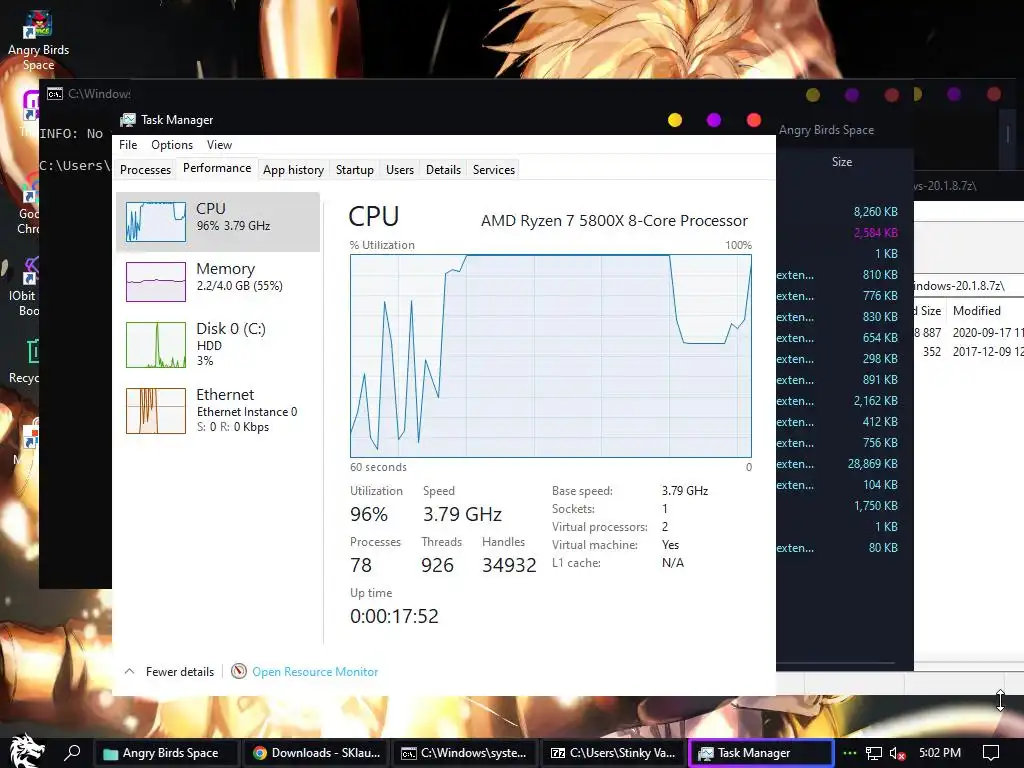Select the 2020-09-17 row in 7-Zip
The width and height of the screenshot is (1024, 768).
tap(969, 332)
